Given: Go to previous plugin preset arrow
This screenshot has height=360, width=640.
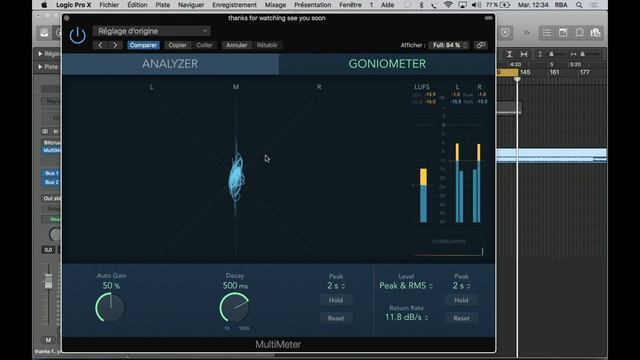Looking at the screenshot, I should click(100, 45).
